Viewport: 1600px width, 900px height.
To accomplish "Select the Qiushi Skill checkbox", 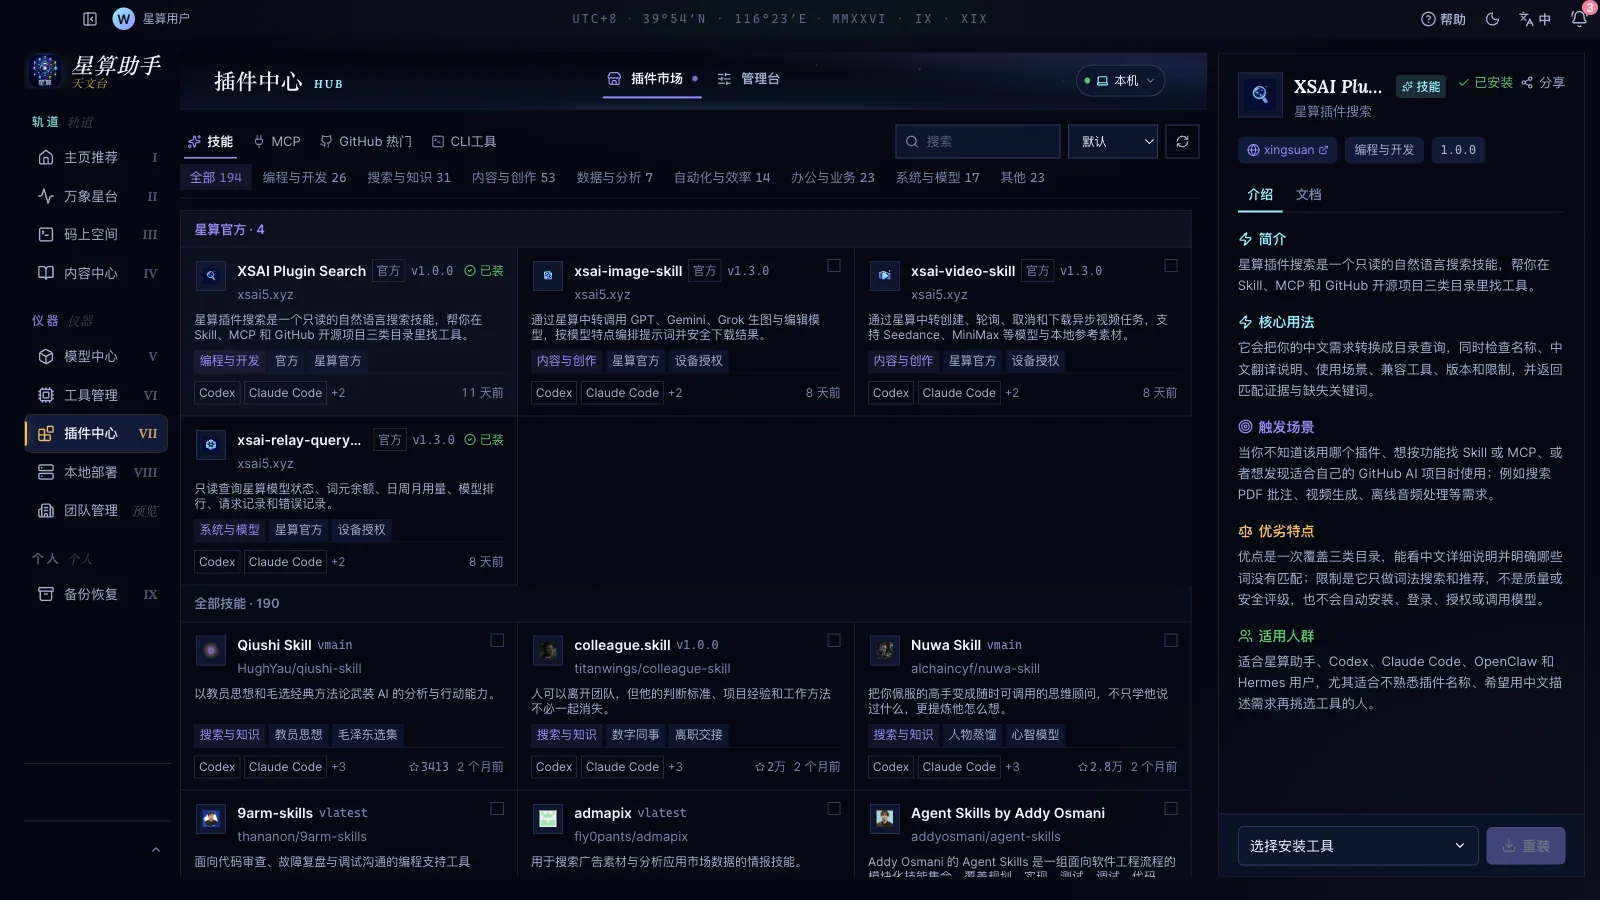I will click(x=497, y=640).
